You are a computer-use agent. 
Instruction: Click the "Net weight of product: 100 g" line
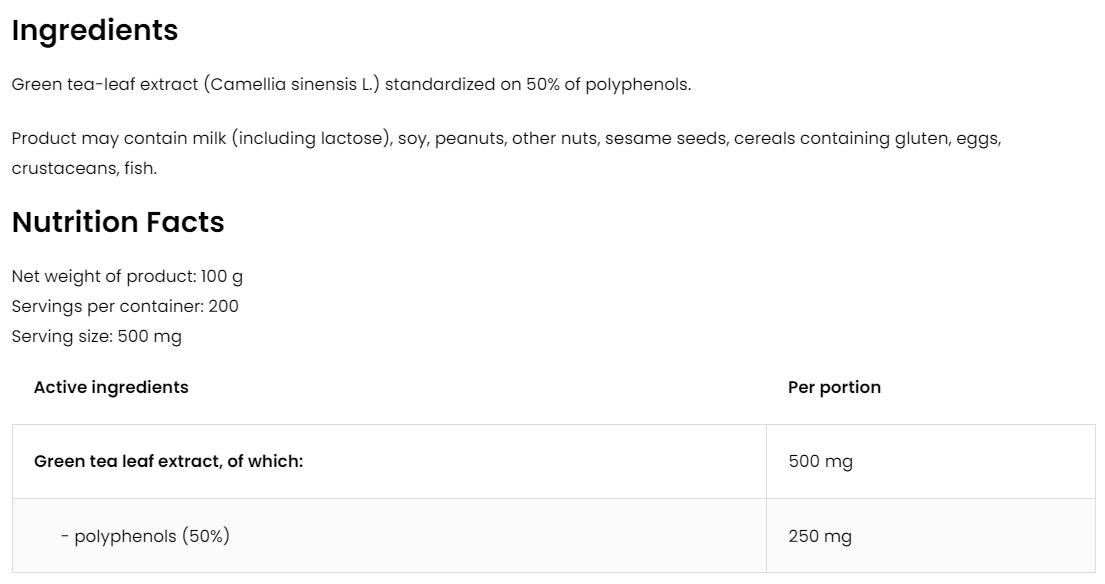[127, 276]
